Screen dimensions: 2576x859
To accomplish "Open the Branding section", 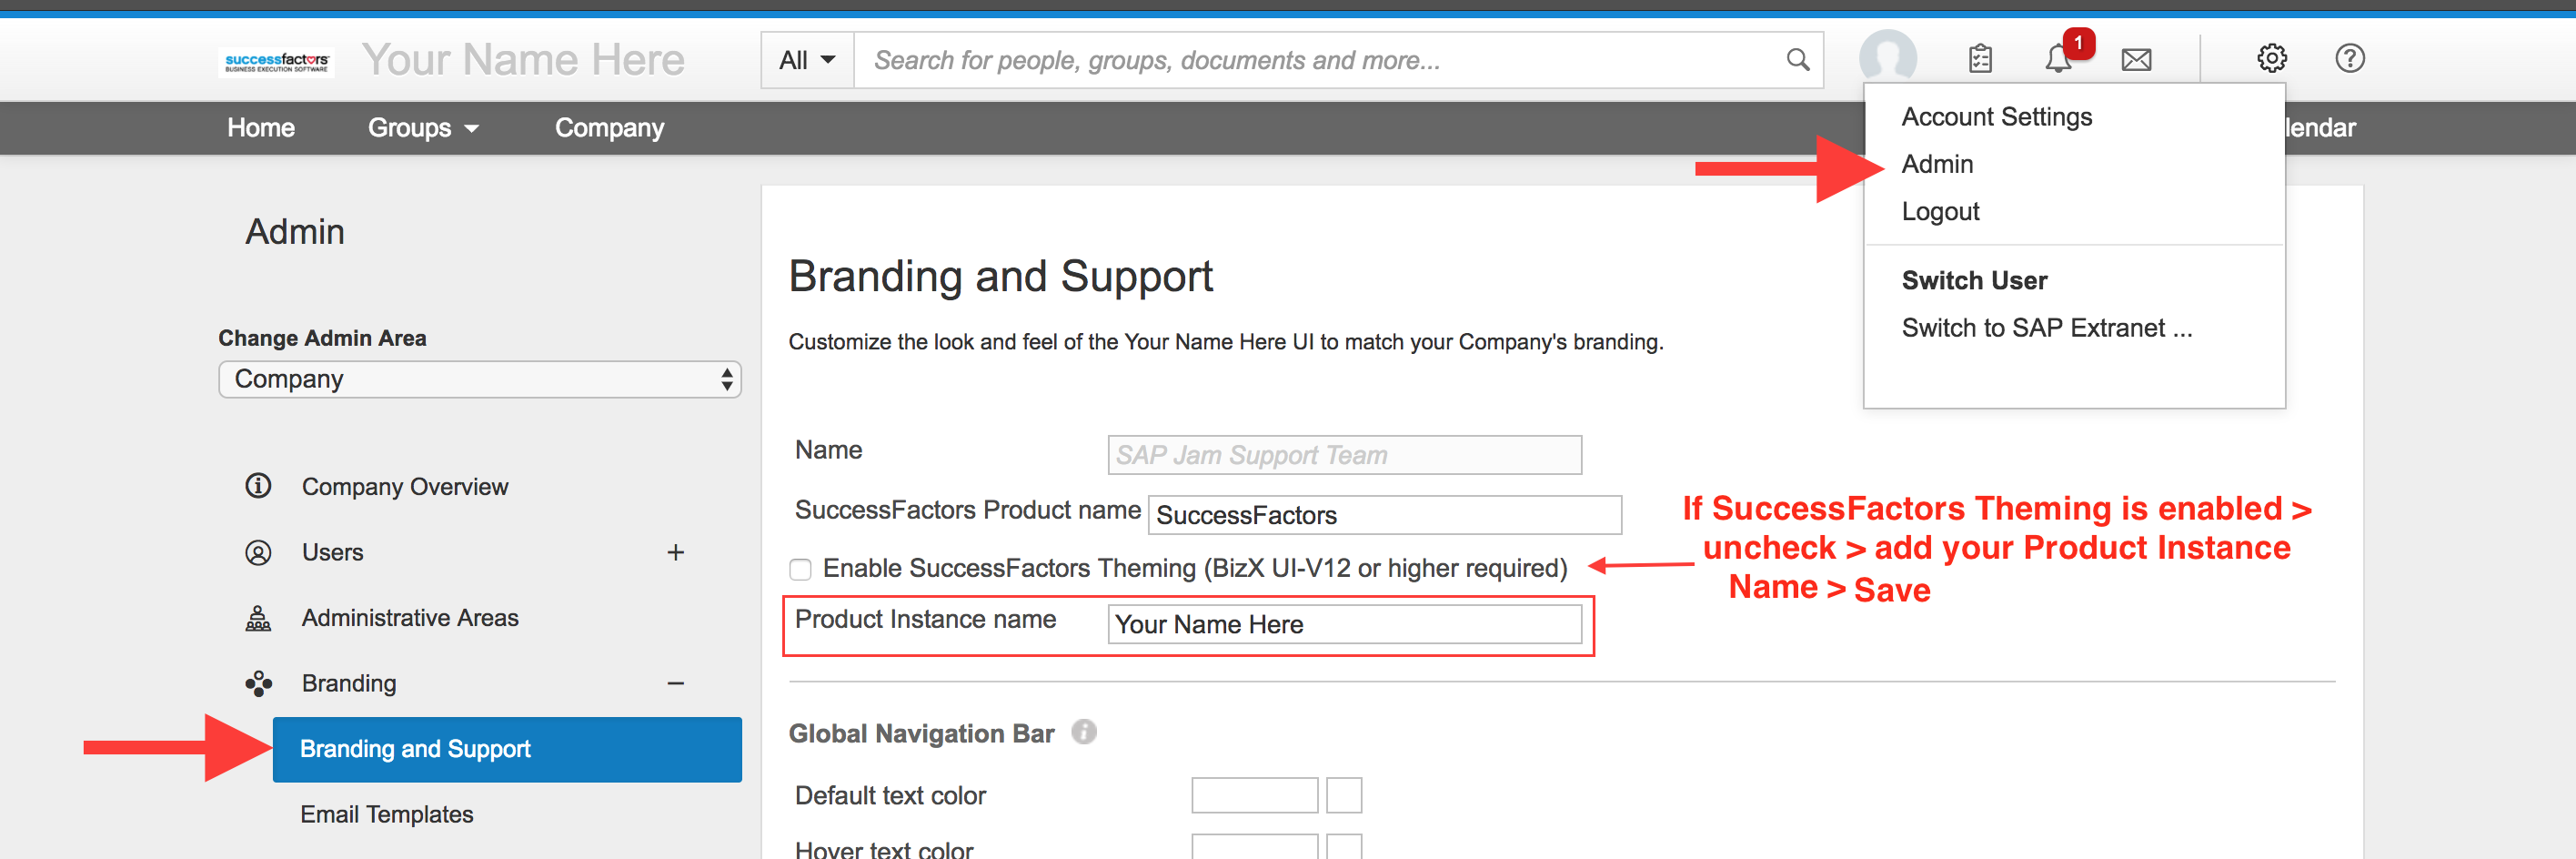I will [x=349, y=683].
